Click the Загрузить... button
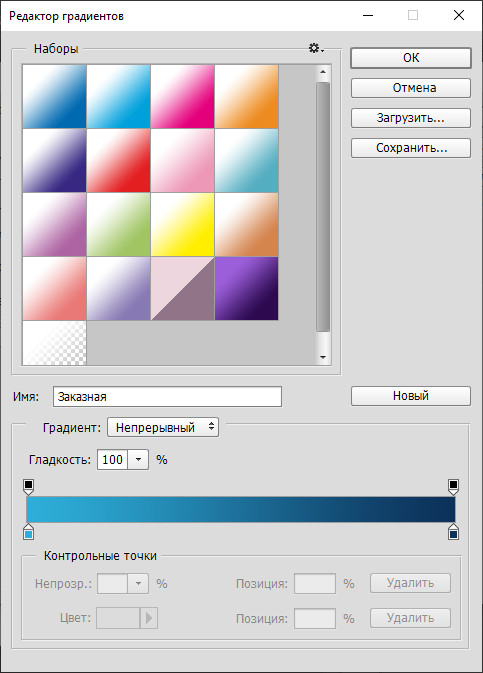 pos(411,118)
